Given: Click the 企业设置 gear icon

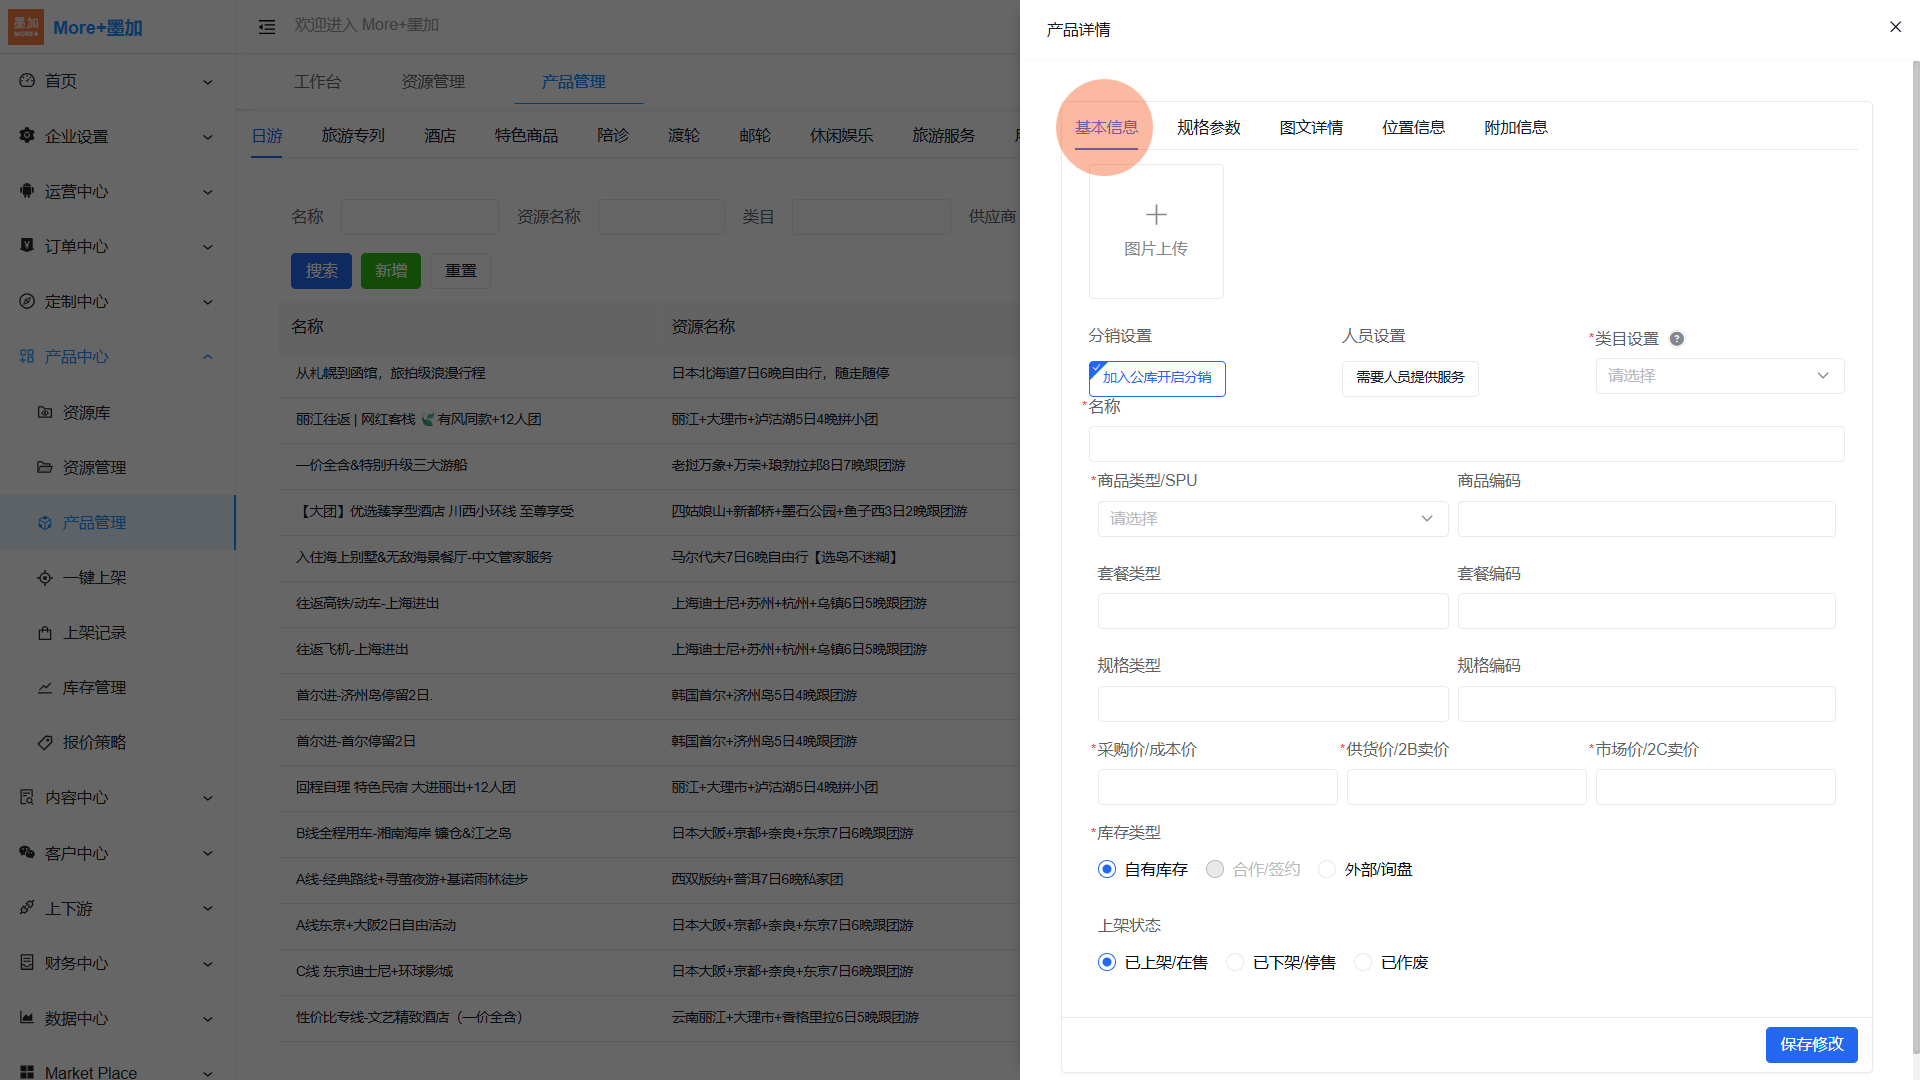Looking at the screenshot, I should [27, 136].
